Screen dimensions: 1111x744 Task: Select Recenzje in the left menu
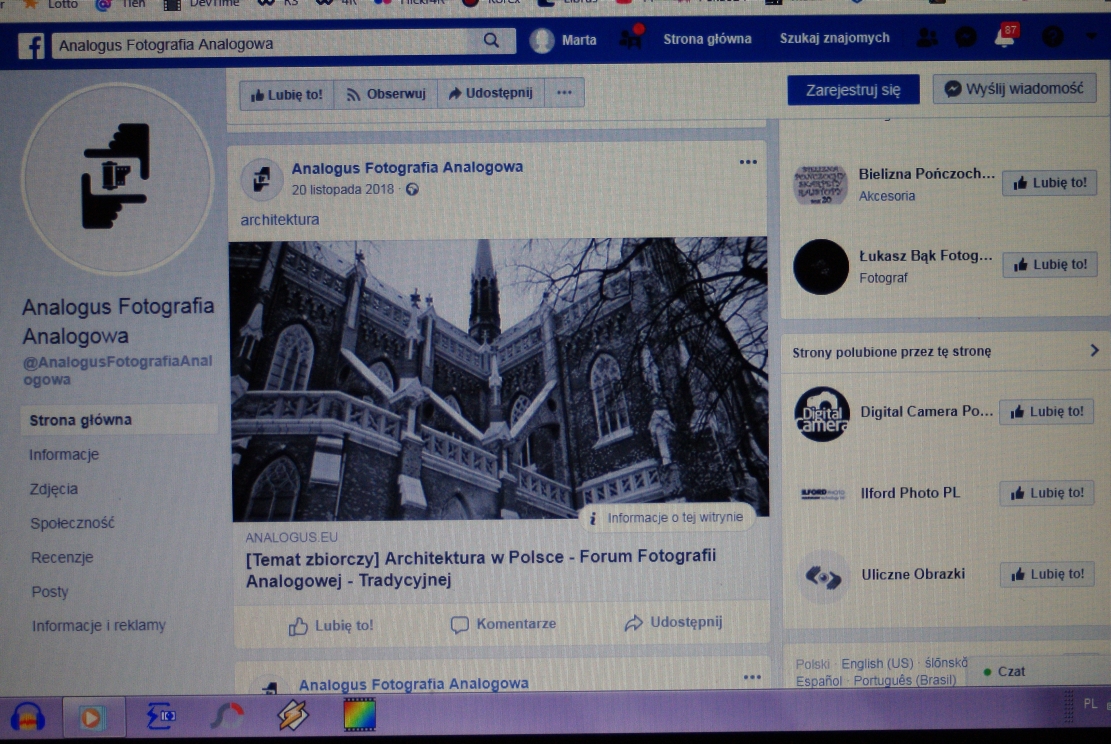pos(61,557)
